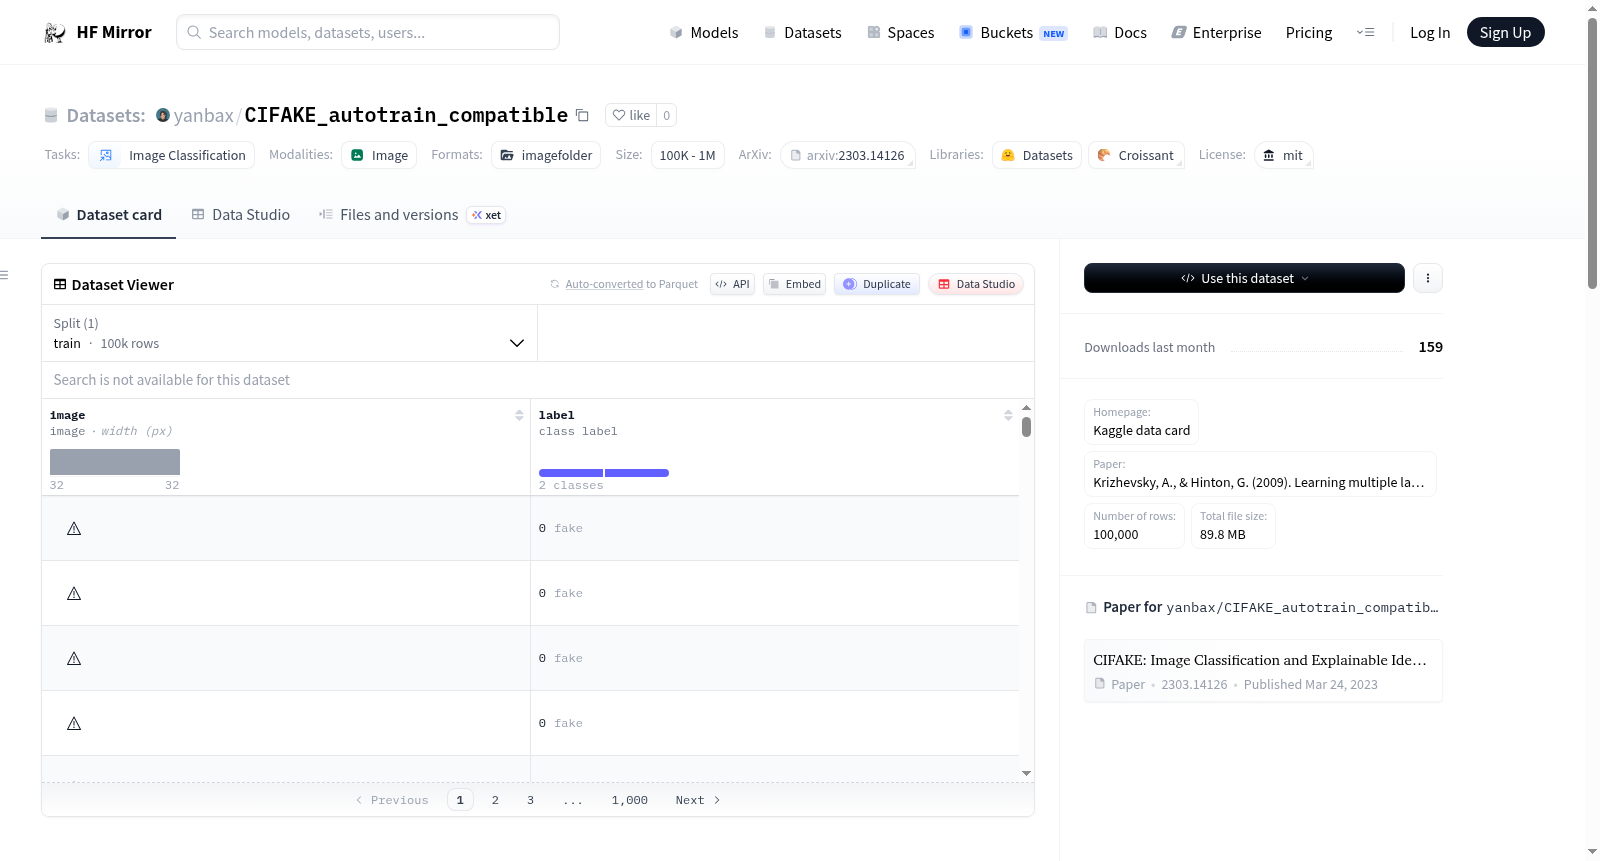Click the Image modality tag
Viewport: 1600px width, 861px height.
[x=379, y=155]
